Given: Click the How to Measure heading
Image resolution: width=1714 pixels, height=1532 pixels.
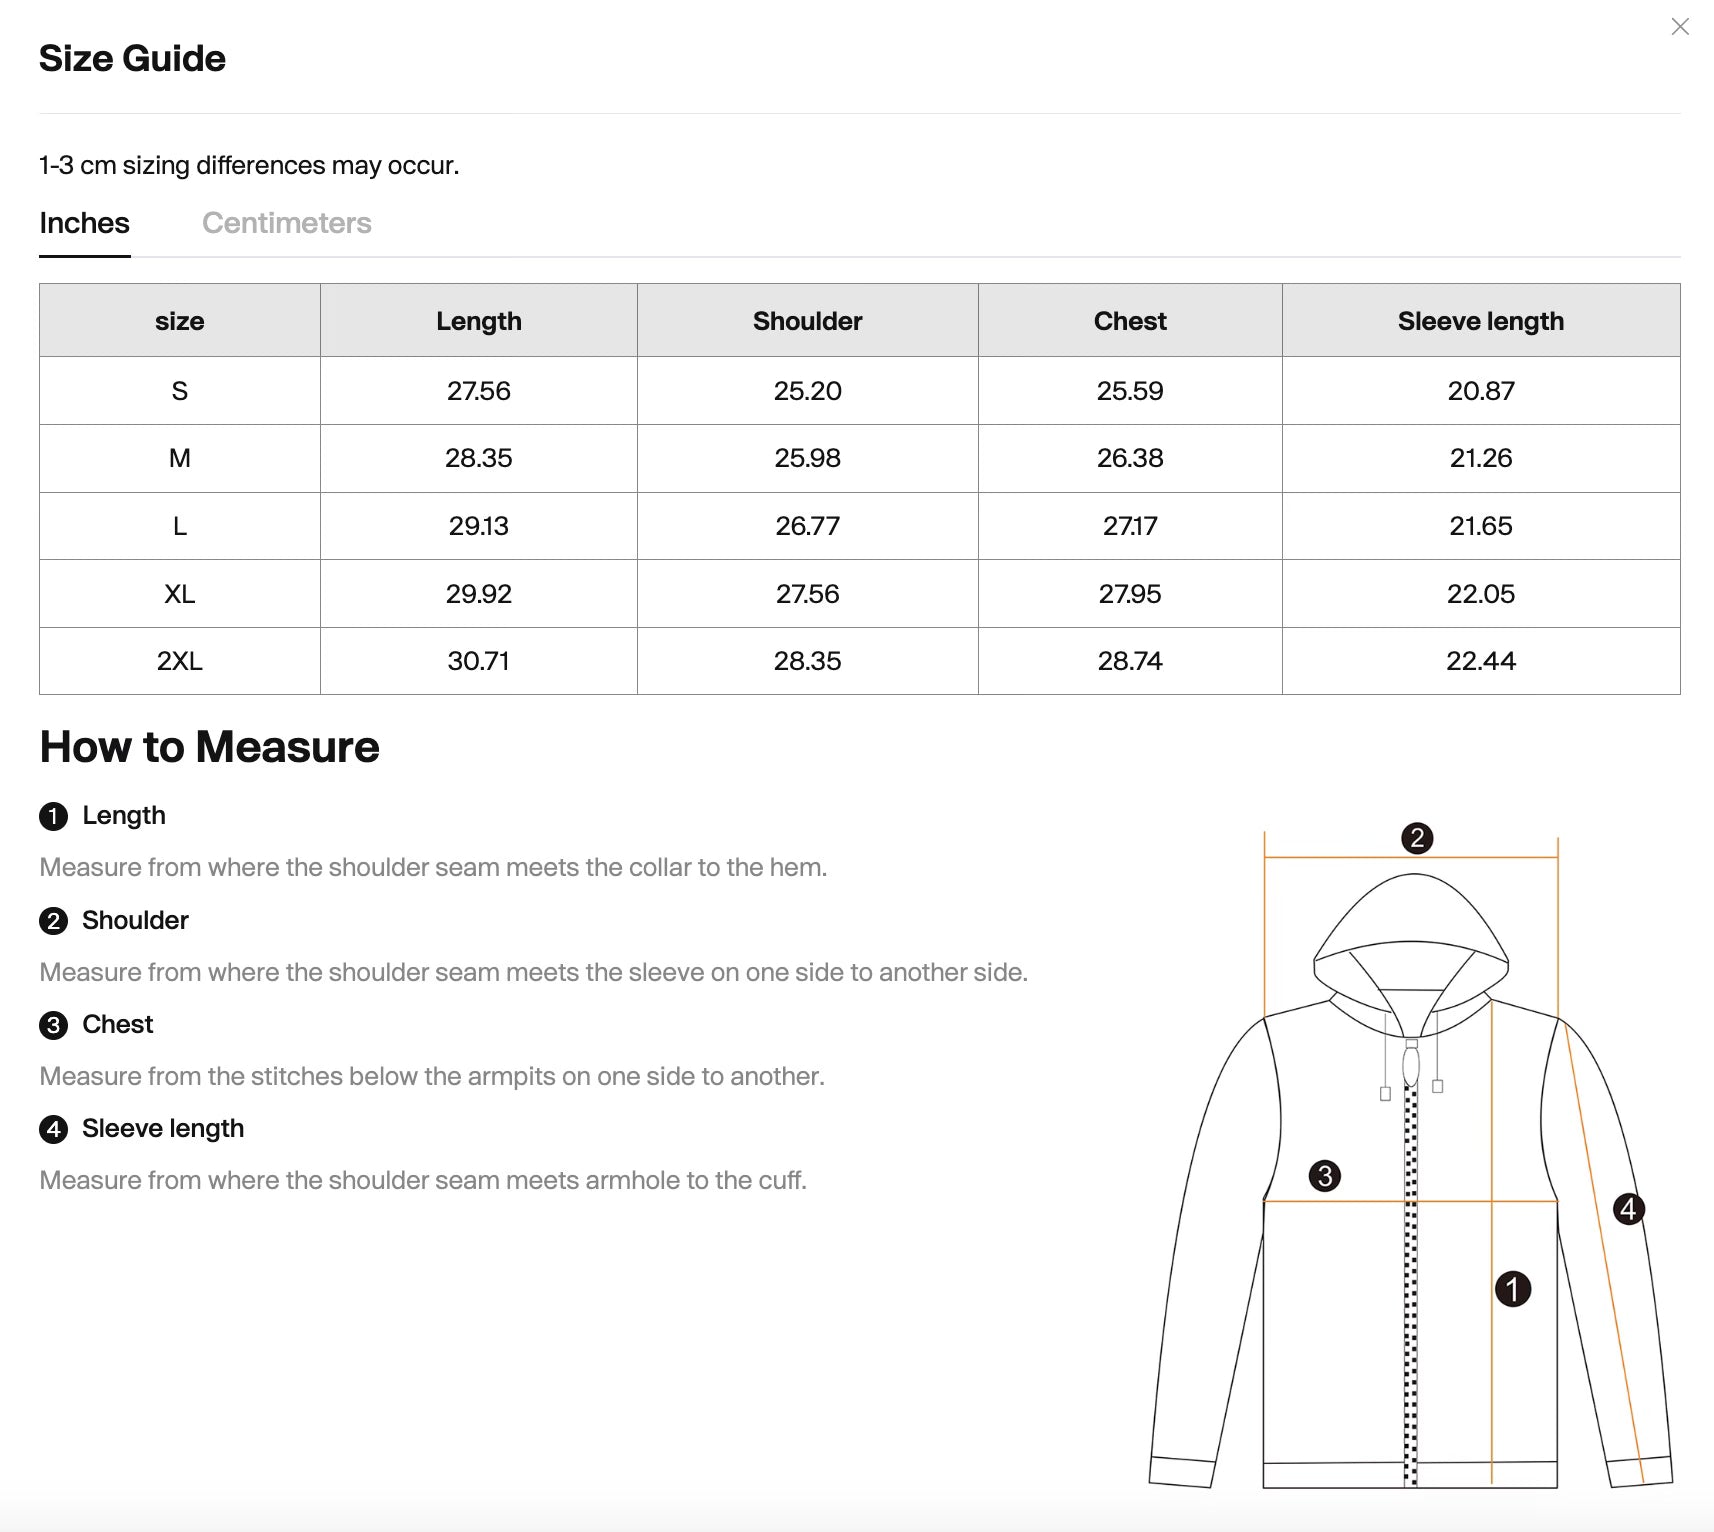Looking at the screenshot, I should 208,746.
